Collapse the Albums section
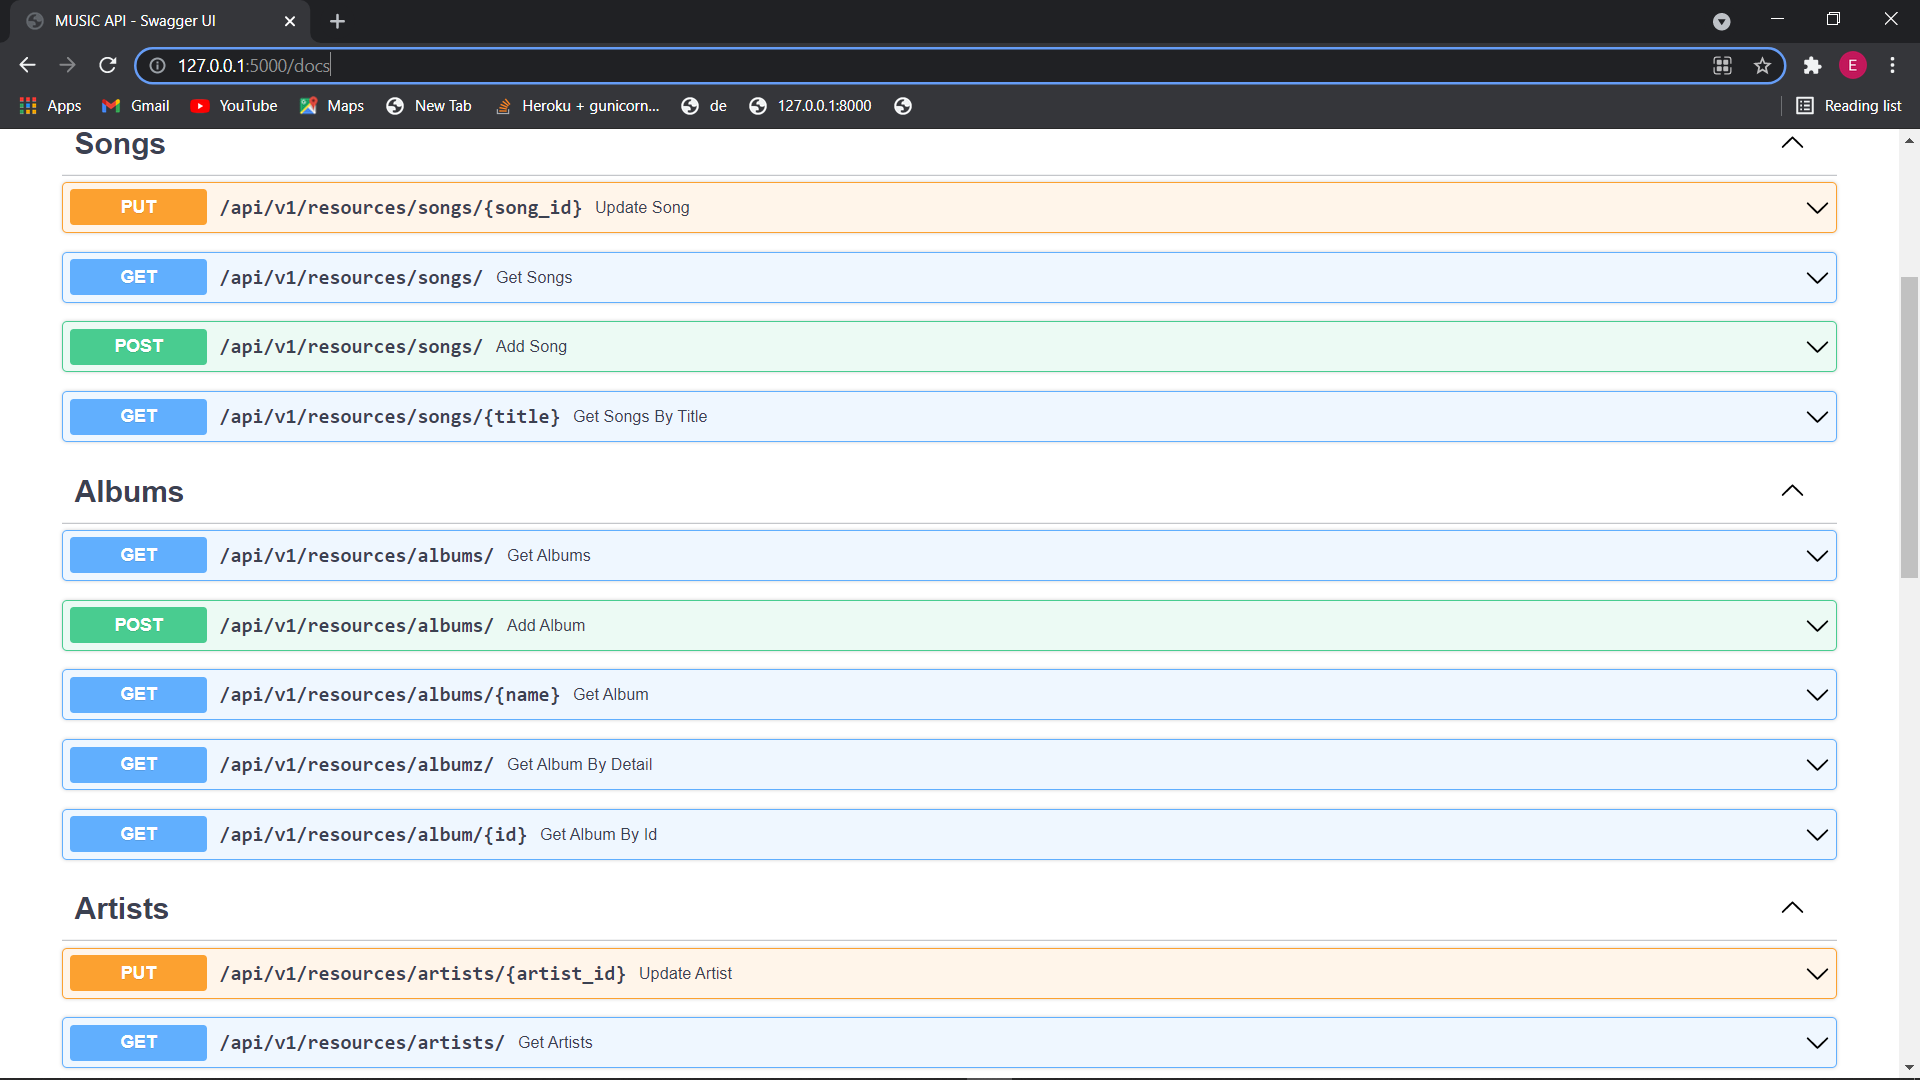 pyautogui.click(x=1791, y=491)
